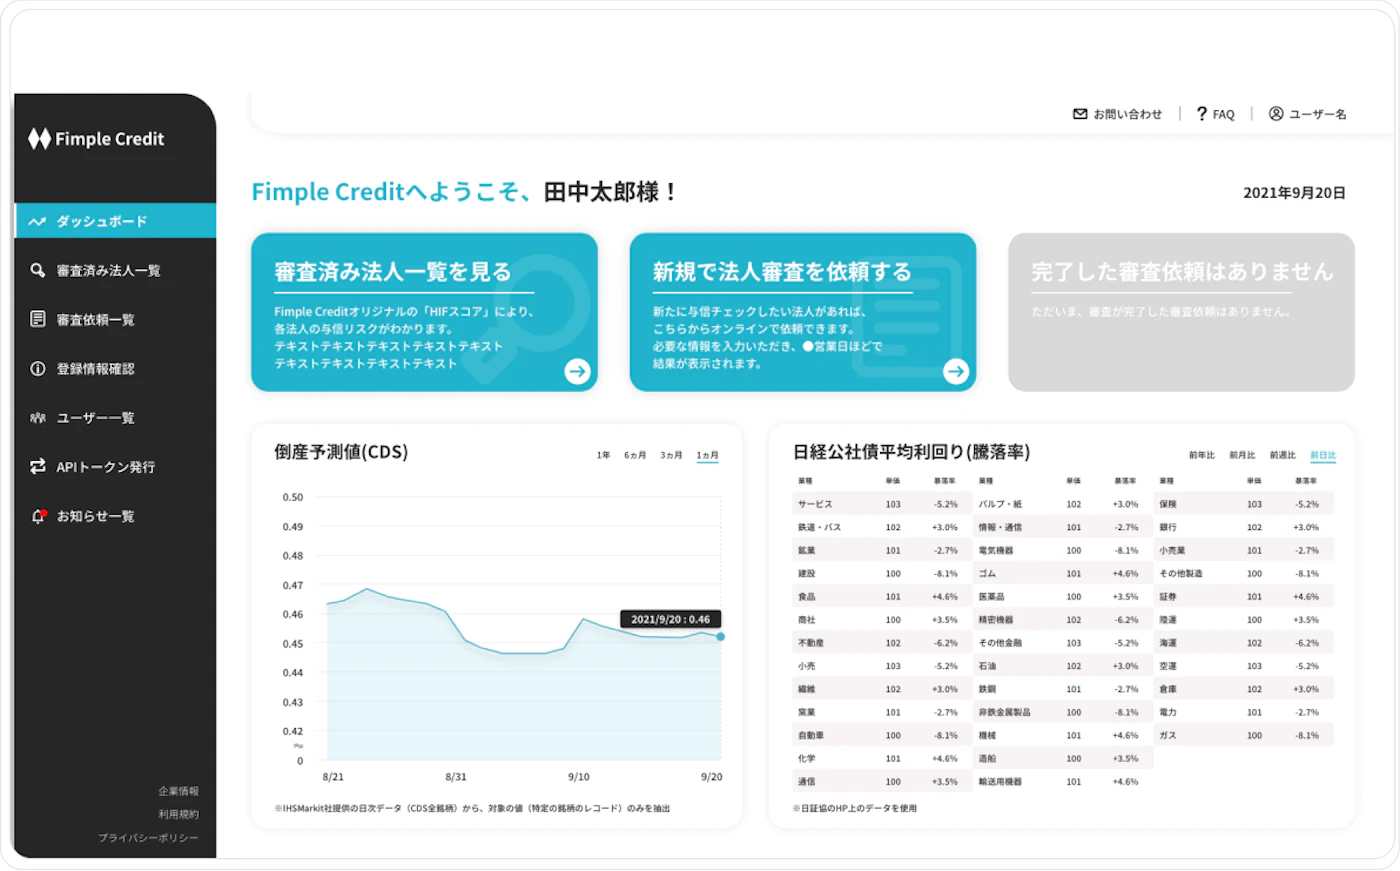Click the 医薬品 row in bond table
This screenshot has width=1400, height=871.
click(x=1062, y=597)
